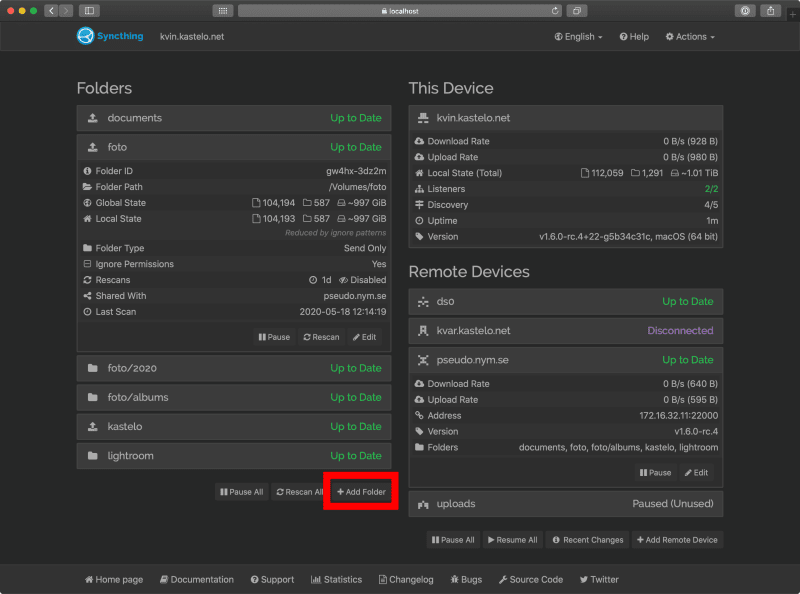Click the Last Scan clock icon

click(87, 311)
